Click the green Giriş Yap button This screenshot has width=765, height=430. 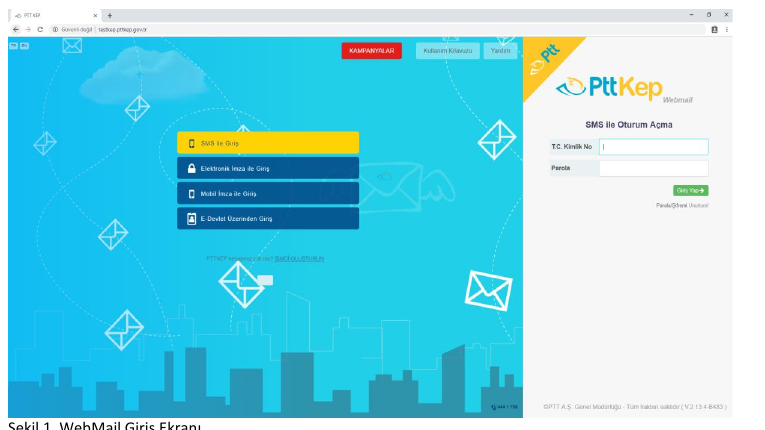(690, 190)
